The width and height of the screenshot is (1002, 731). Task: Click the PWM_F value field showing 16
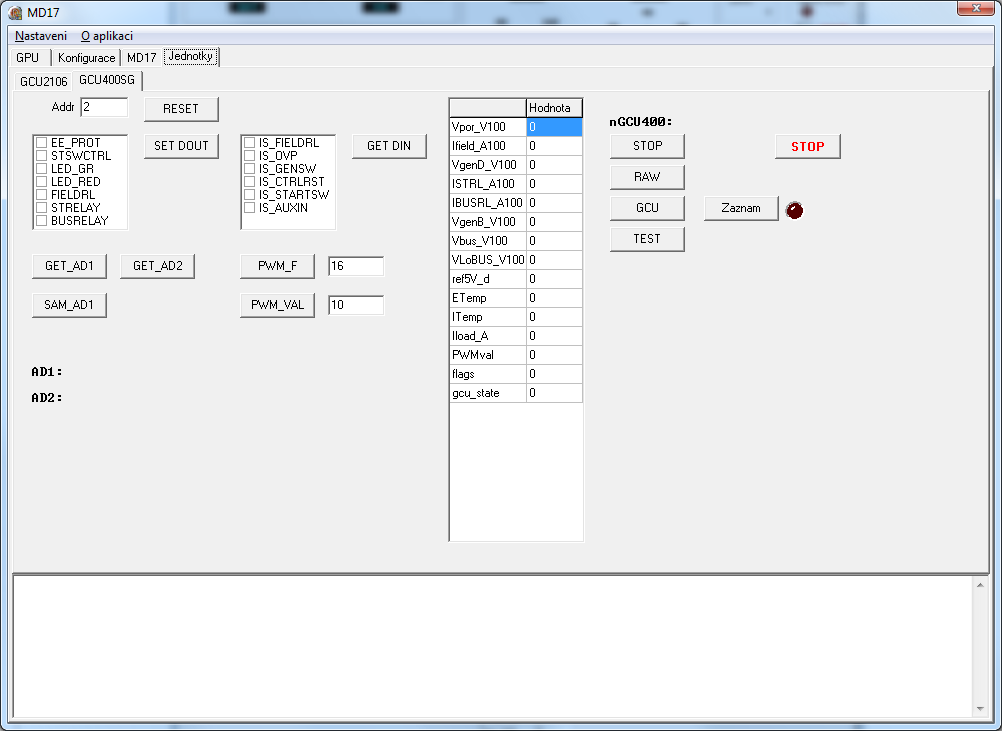[356, 266]
